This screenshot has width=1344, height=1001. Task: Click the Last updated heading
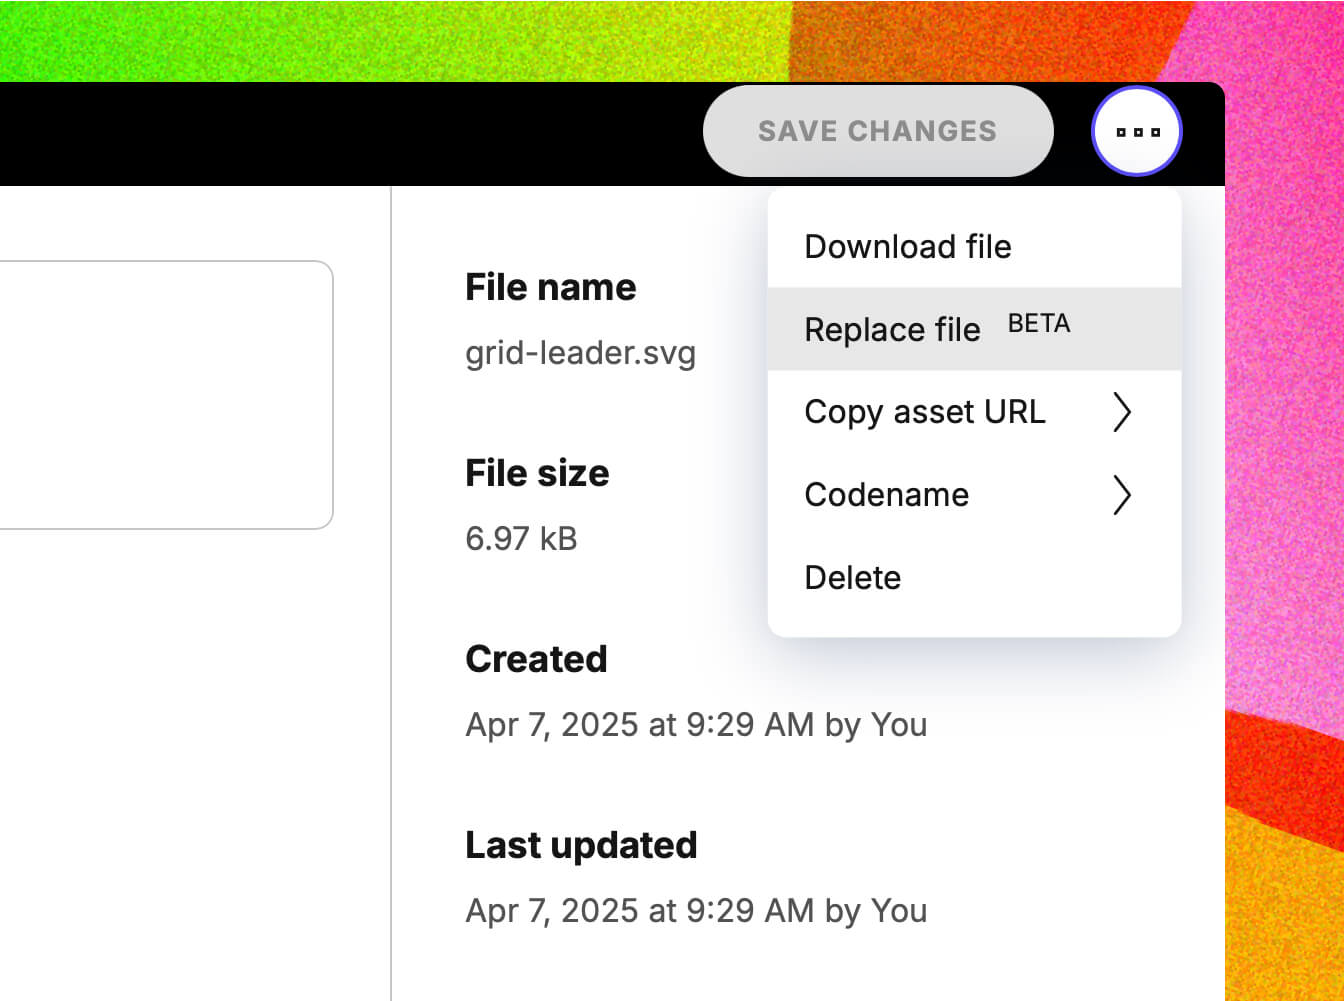[x=581, y=845]
